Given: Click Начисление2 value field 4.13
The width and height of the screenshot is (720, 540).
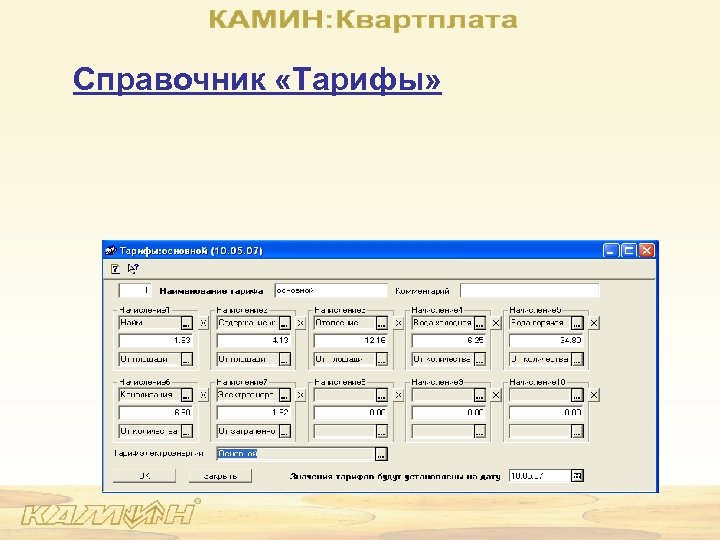Looking at the screenshot, I should [x=253, y=341].
